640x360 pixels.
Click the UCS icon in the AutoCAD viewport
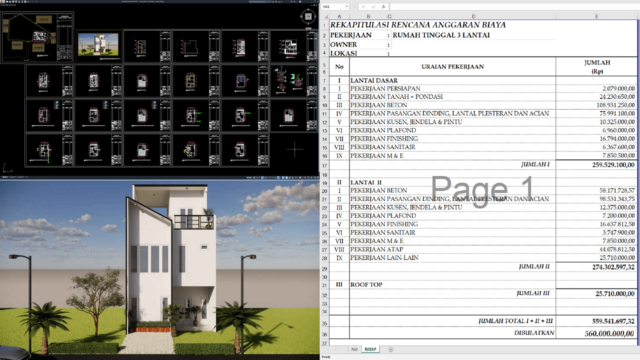coord(7,168)
